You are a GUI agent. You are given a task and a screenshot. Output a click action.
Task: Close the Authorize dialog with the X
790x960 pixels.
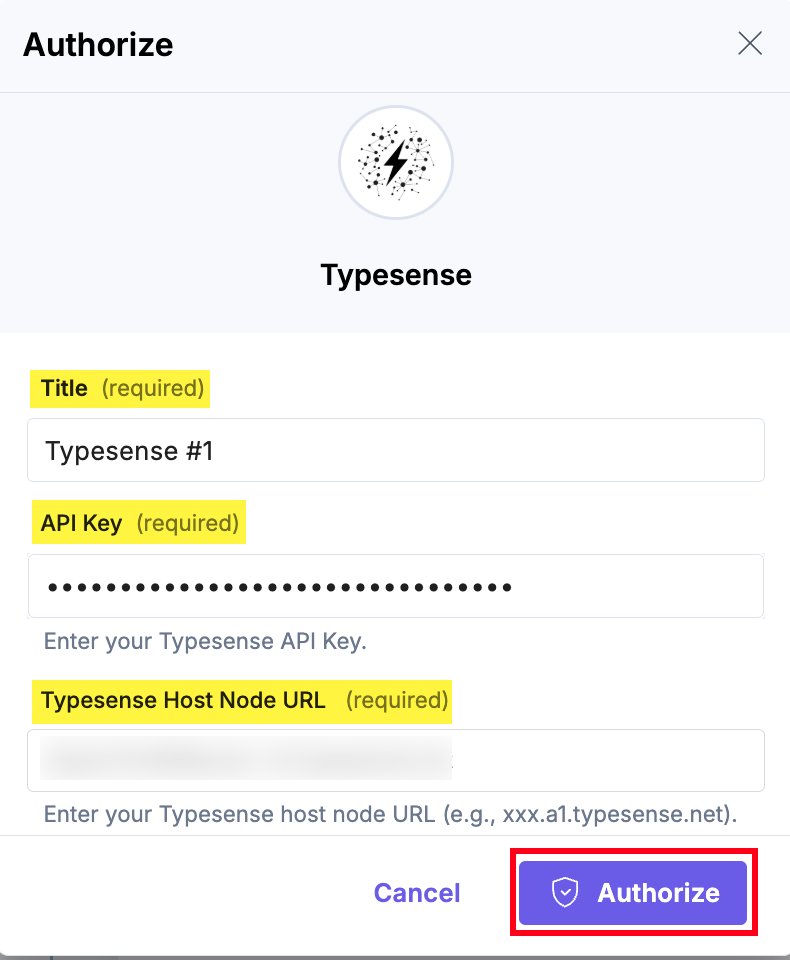[x=749, y=43]
